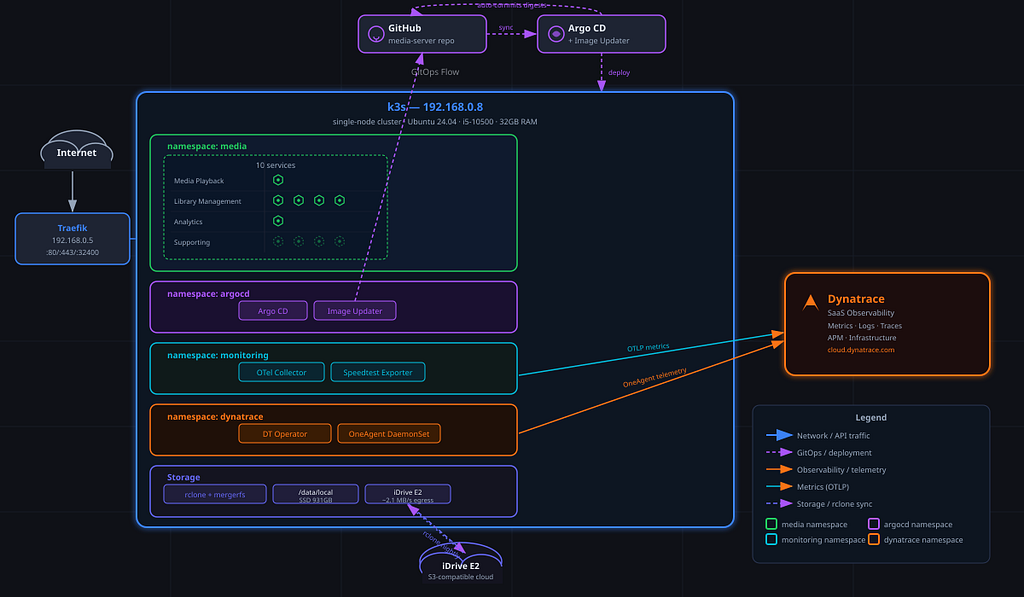Click the purple argocd namespace swatch
Screen dimensions: 1024x597
874,524
